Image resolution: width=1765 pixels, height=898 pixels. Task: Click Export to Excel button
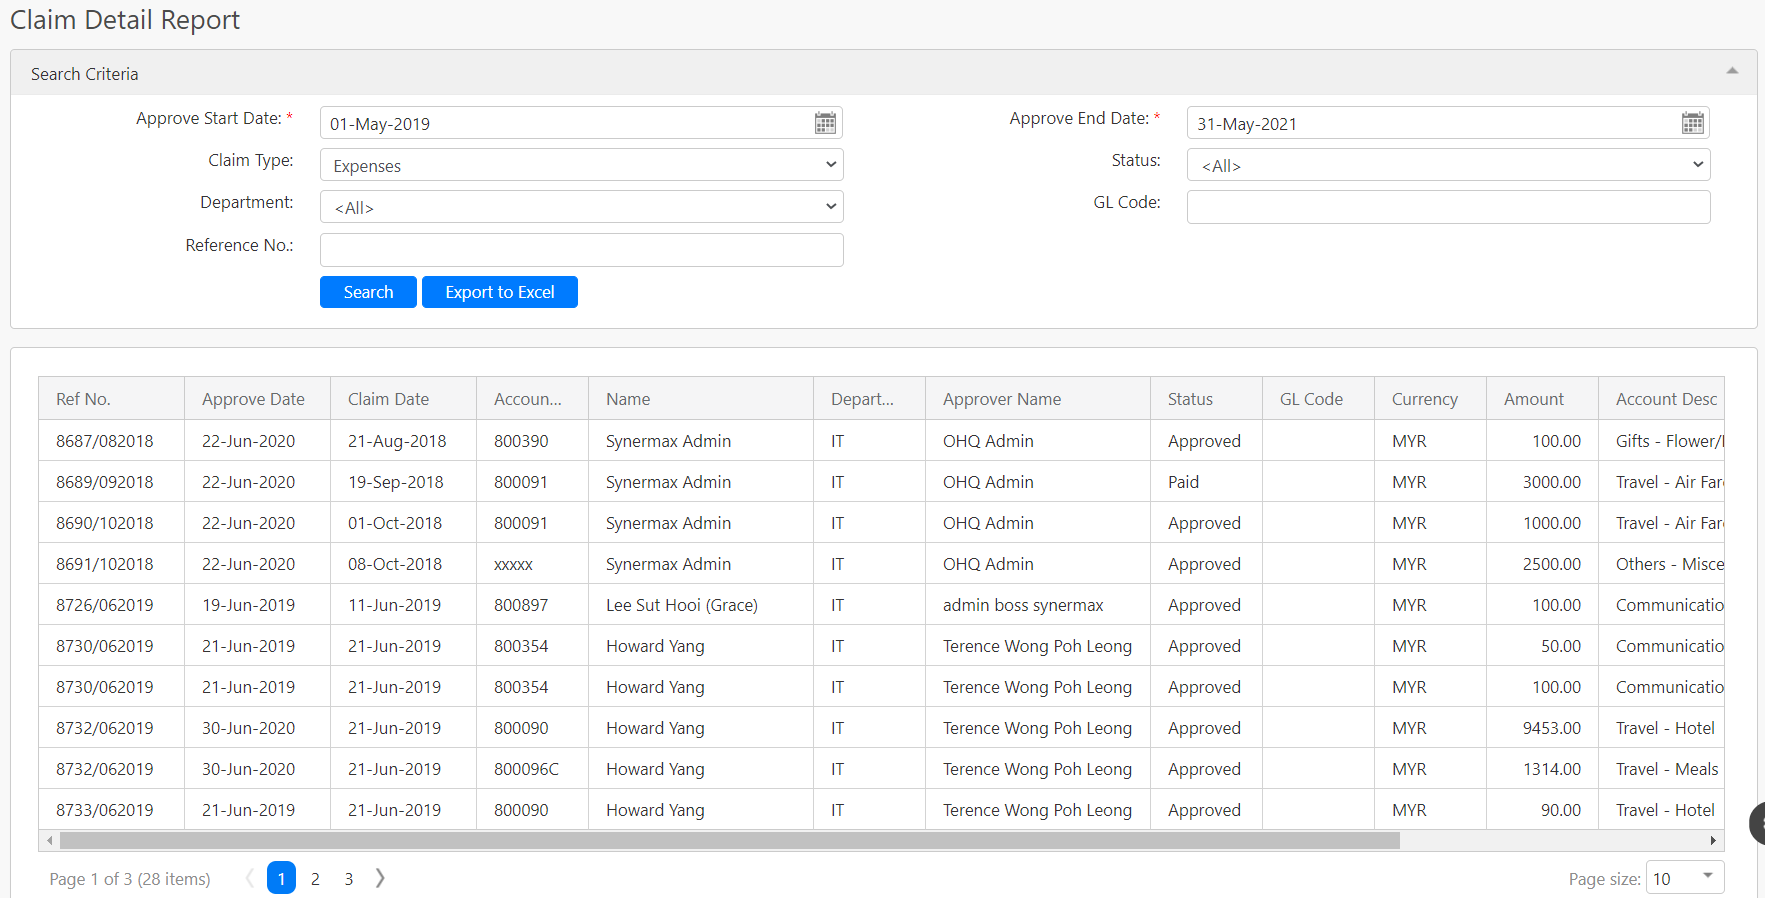pos(500,292)
